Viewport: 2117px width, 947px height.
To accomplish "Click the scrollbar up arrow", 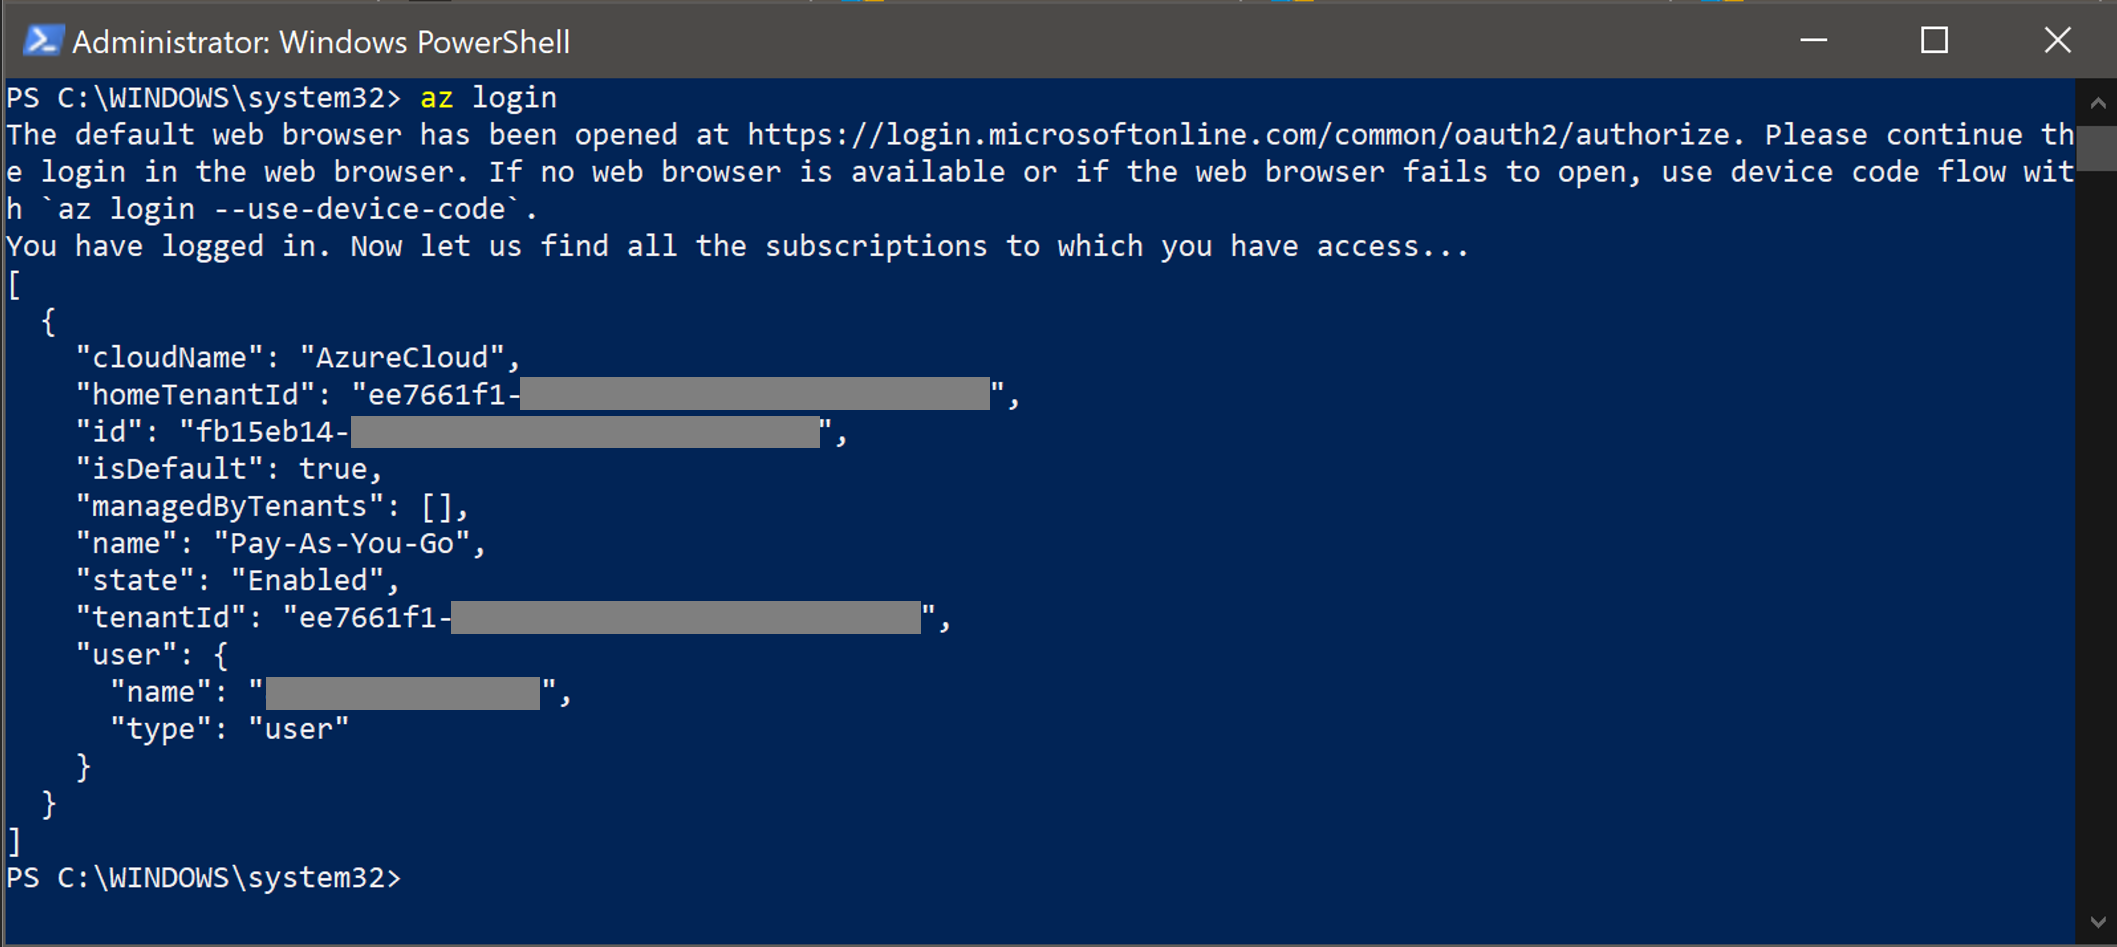I will (x=2097, y=103).
